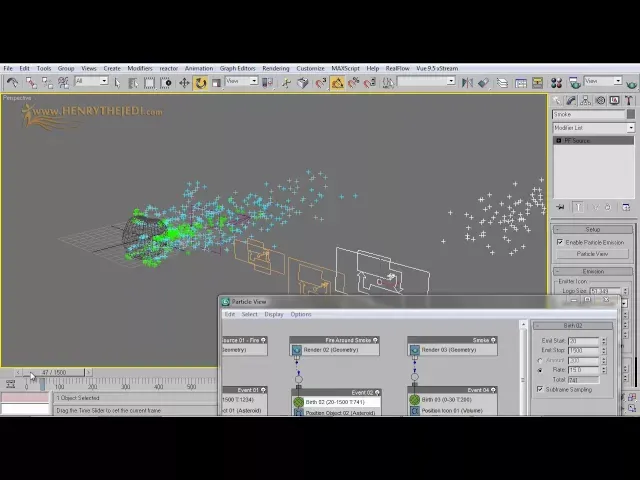Screen dimensions: 640x480
Task: Open the Rendering menu
Action: pos(275,68)
